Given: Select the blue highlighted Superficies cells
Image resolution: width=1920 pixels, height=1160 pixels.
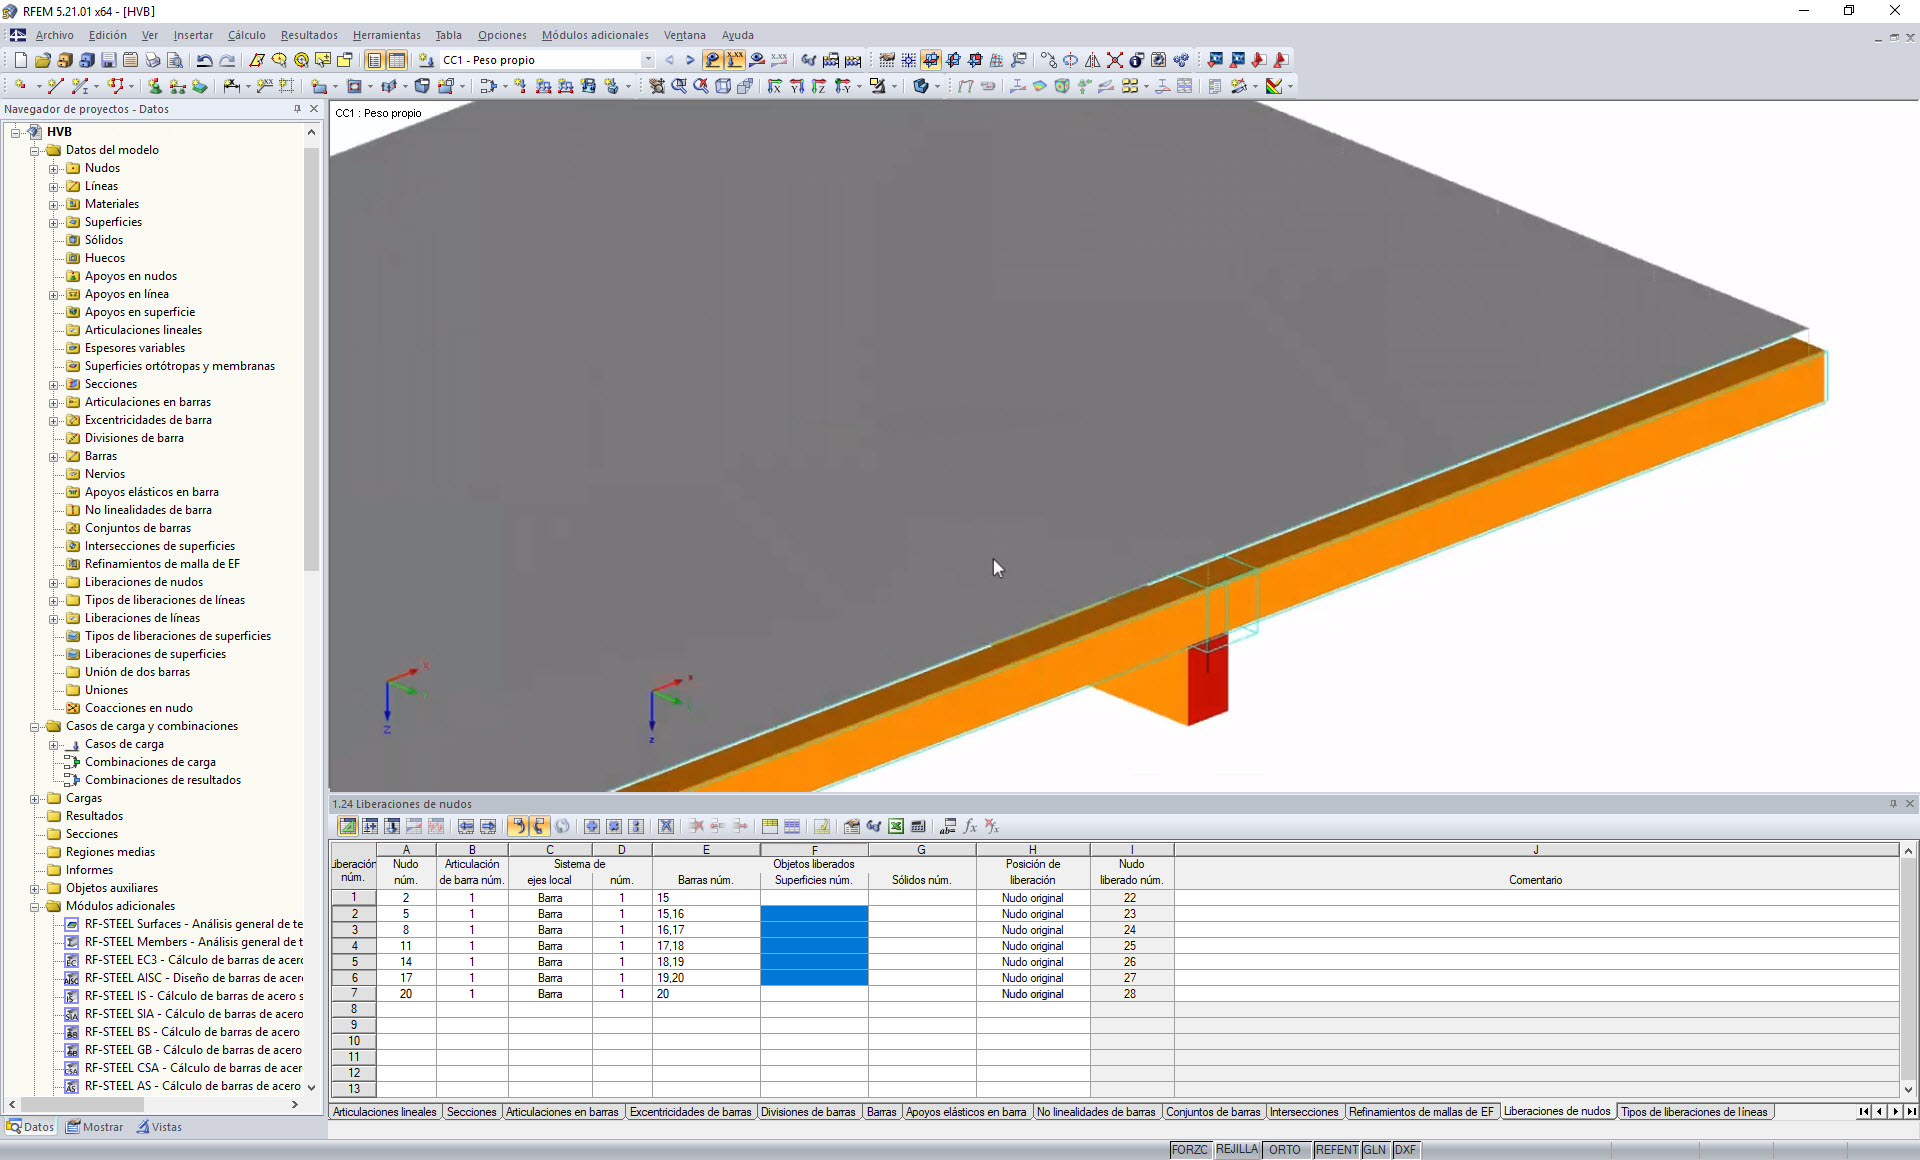Looking at the screenshot, I should (813, 945).
